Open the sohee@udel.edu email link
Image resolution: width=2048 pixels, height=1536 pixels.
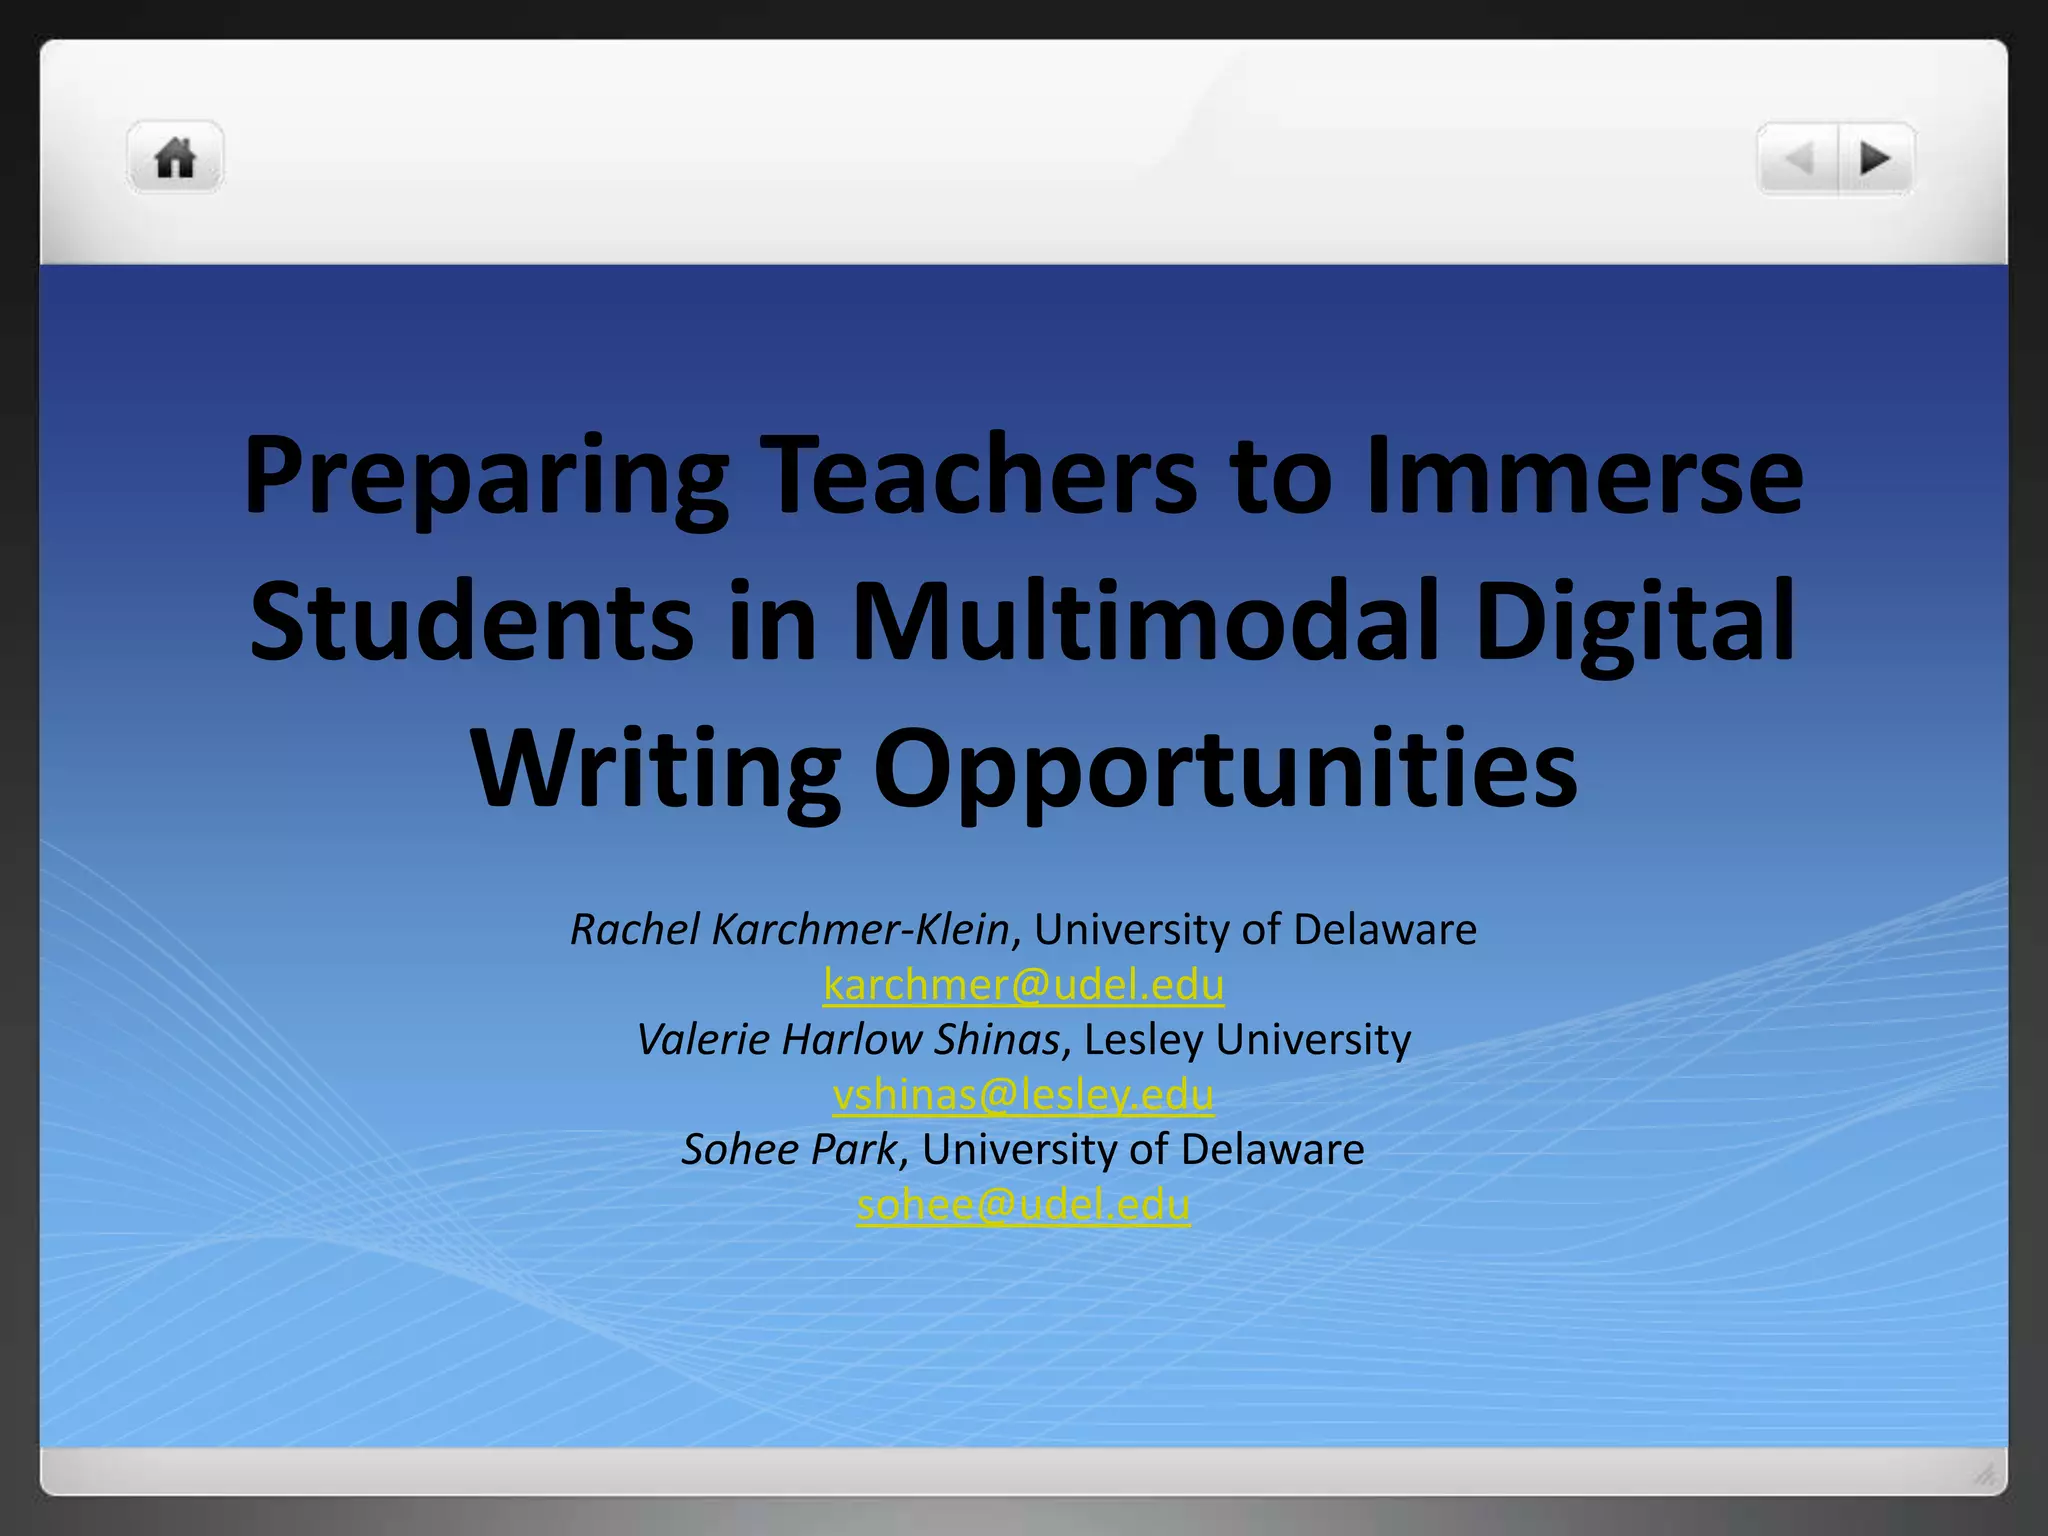(x=1023, y=1205)
